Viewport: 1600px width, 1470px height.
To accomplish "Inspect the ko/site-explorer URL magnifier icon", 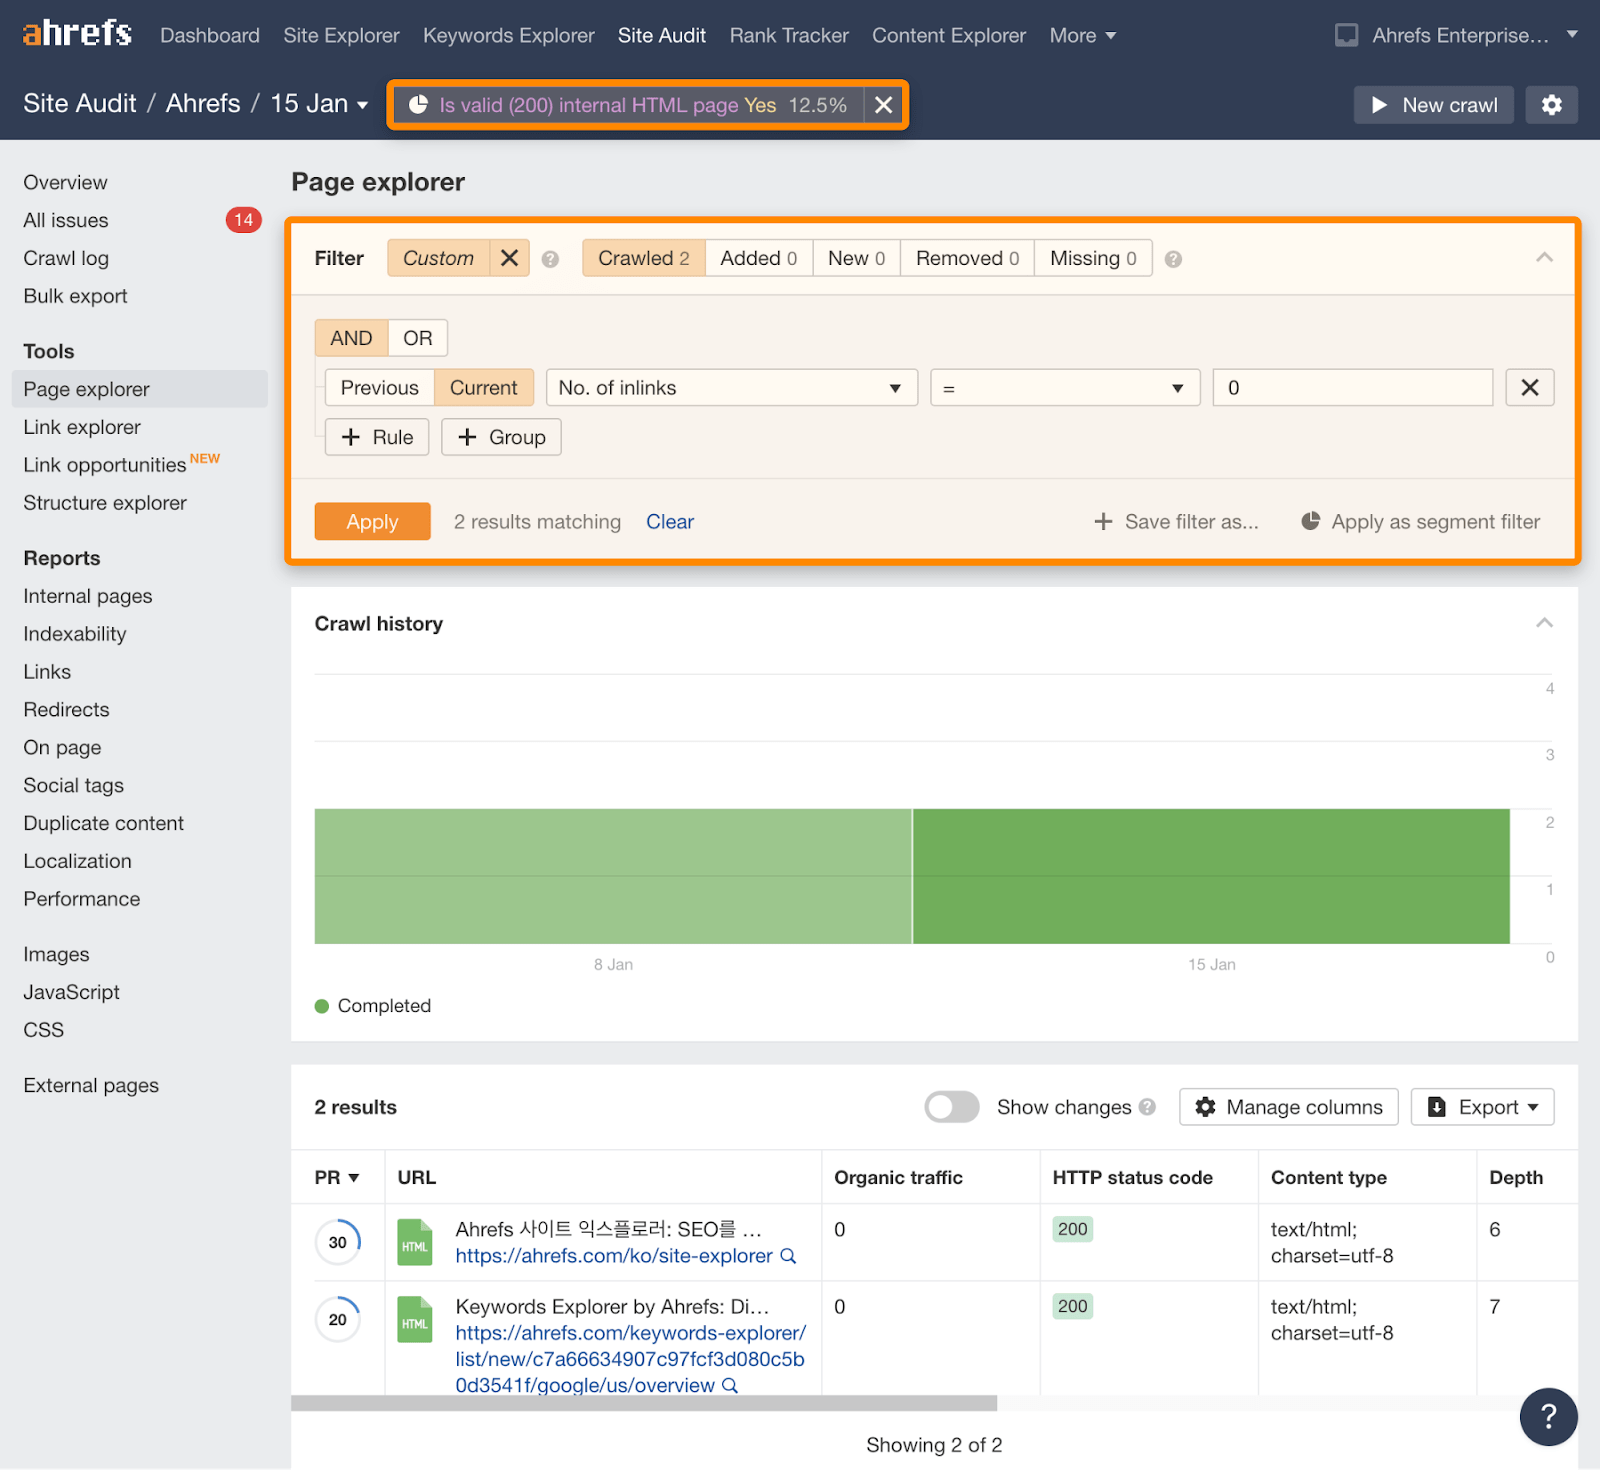I will click(788, 1256).
